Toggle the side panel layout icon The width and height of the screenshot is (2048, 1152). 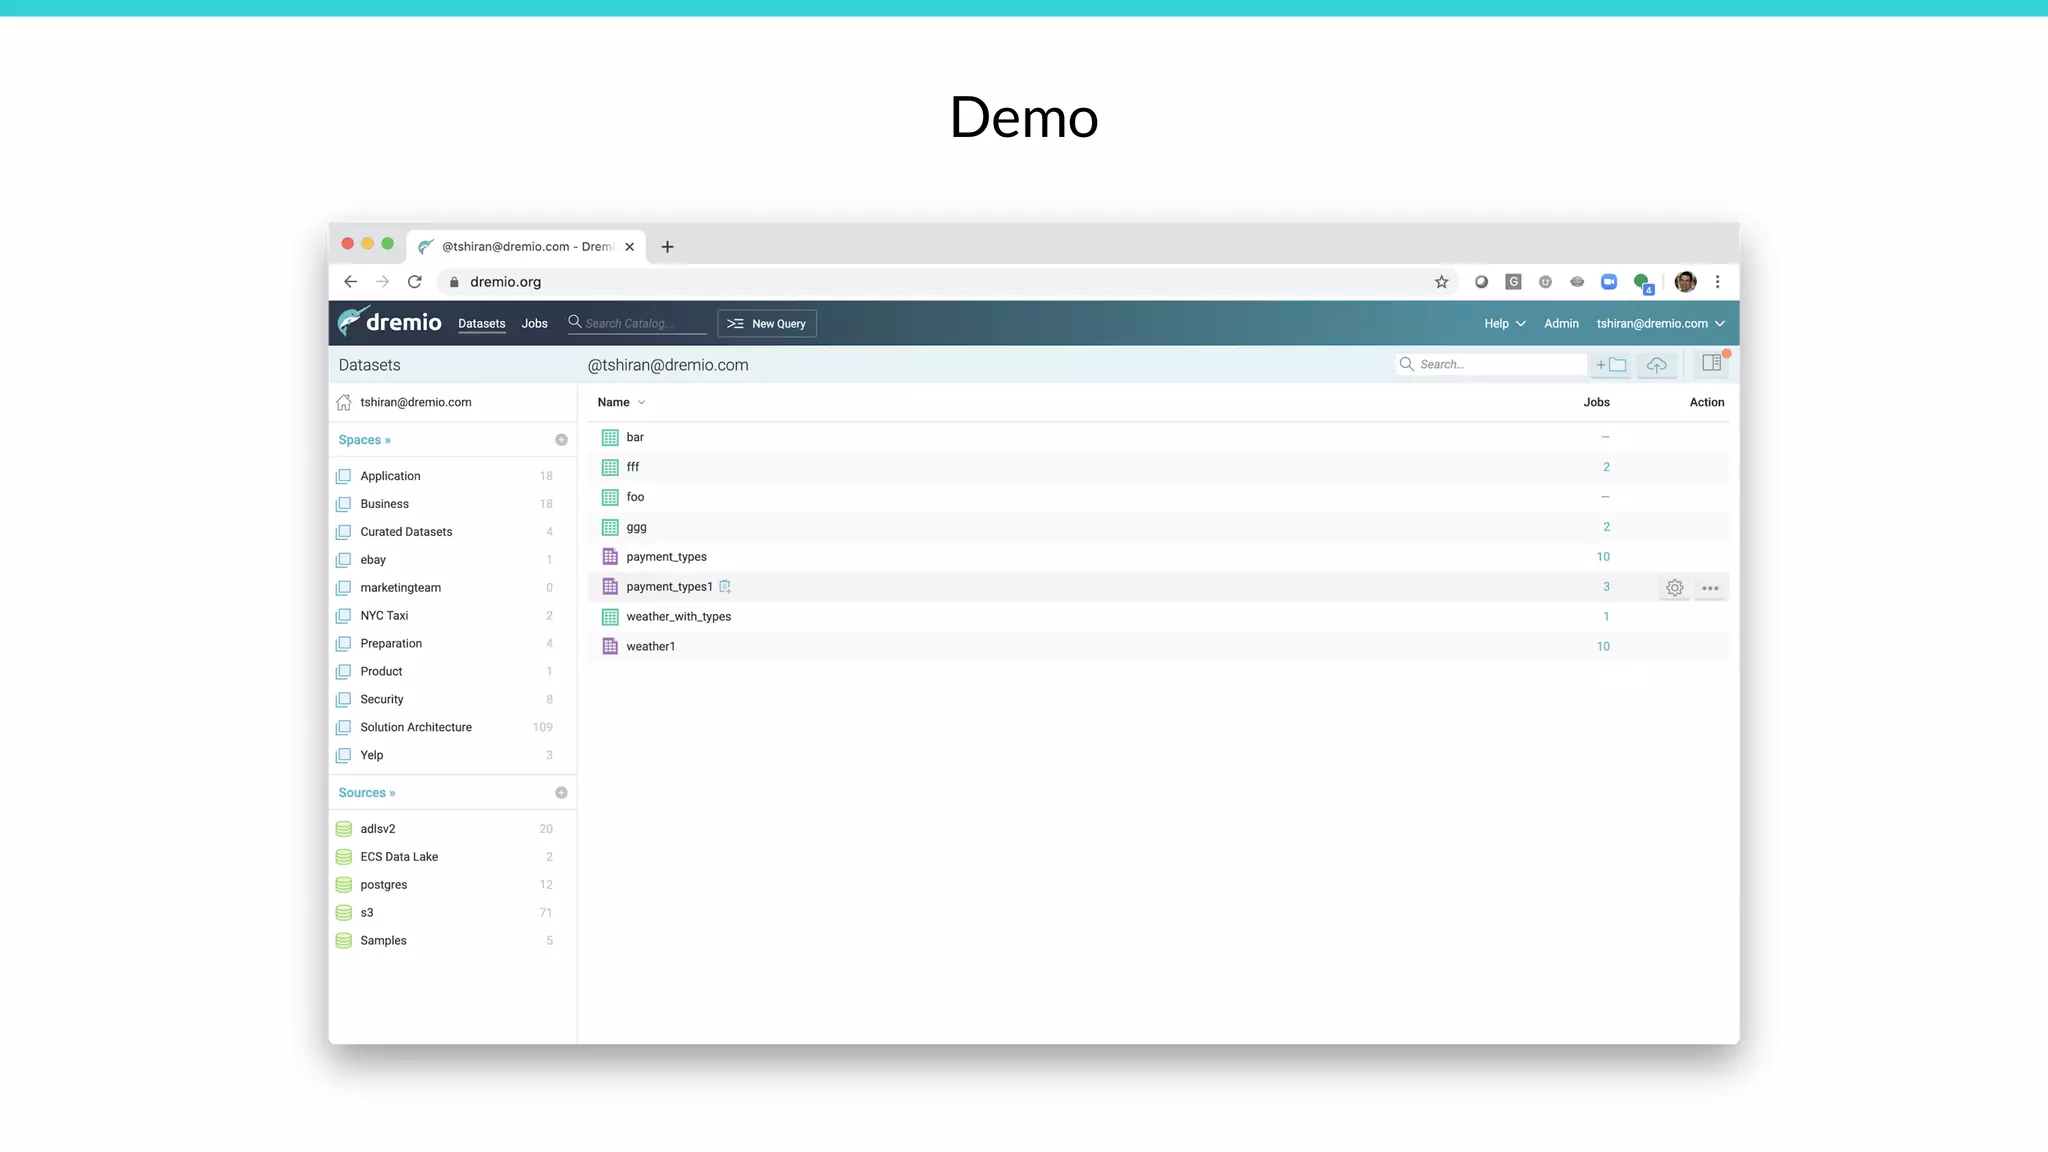coord(1712,363)
